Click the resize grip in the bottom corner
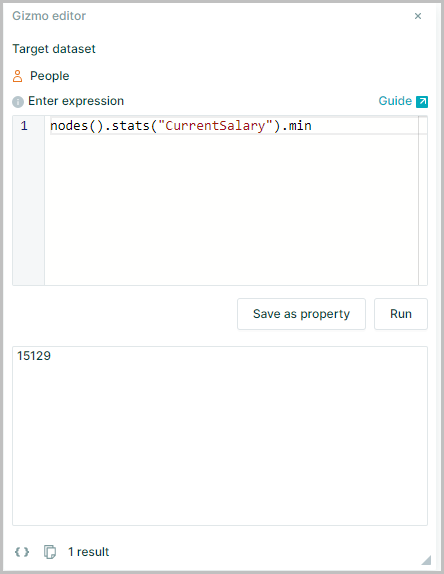 [426, 560]
